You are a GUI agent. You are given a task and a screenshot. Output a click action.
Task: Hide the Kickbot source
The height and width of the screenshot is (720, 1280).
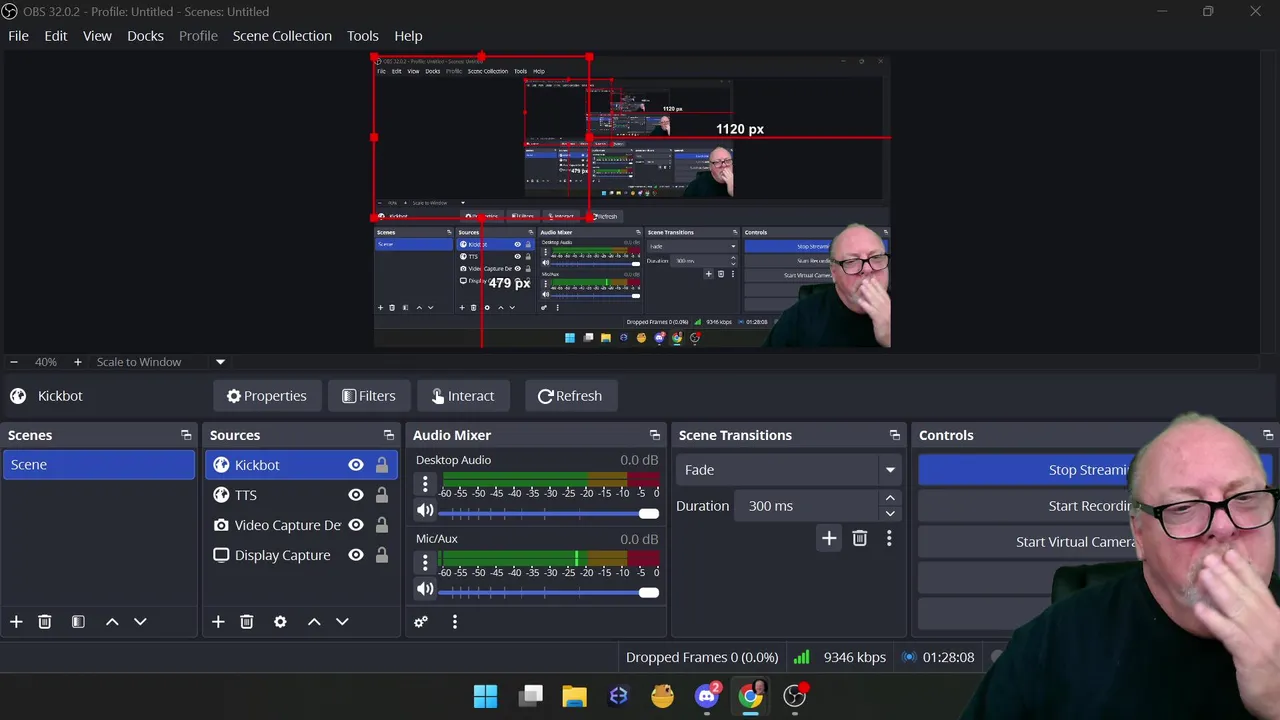(356, 465)
